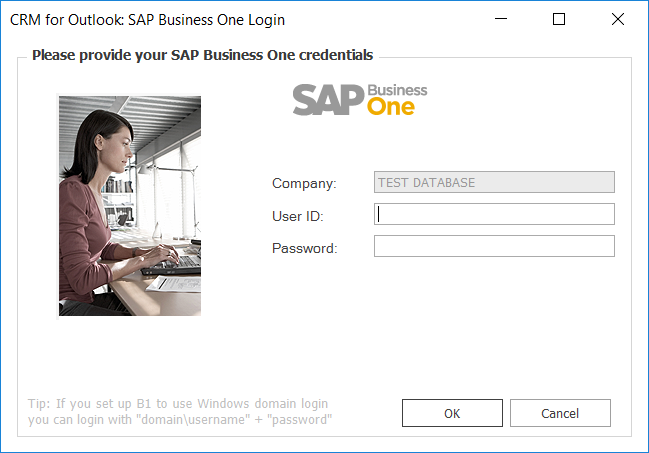Click the heading Please provide your credentials
The image size is (649, 453).
pyautogui.click(x=202, y=55)
